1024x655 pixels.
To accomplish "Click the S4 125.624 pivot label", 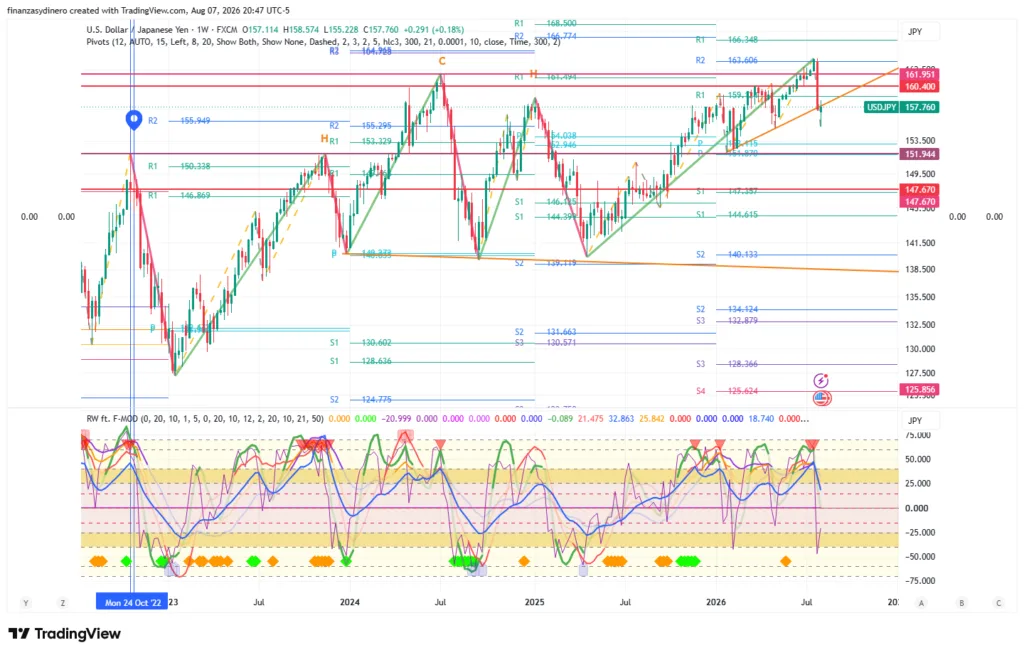I will point(727,391).
